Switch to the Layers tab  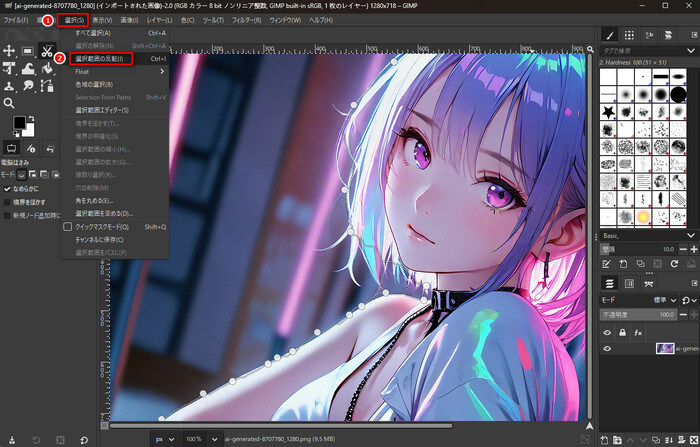pos(609,284)
